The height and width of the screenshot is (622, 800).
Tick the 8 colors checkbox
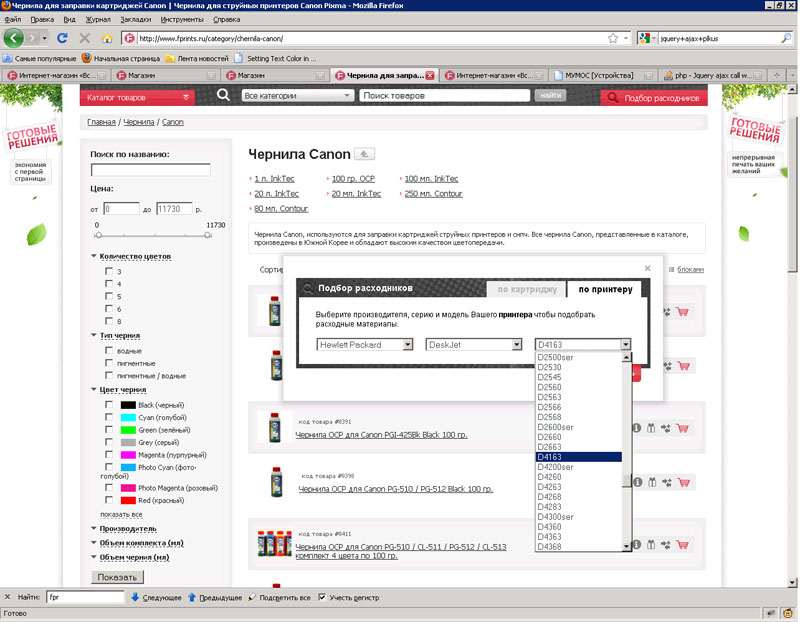(x=109, y=321)
